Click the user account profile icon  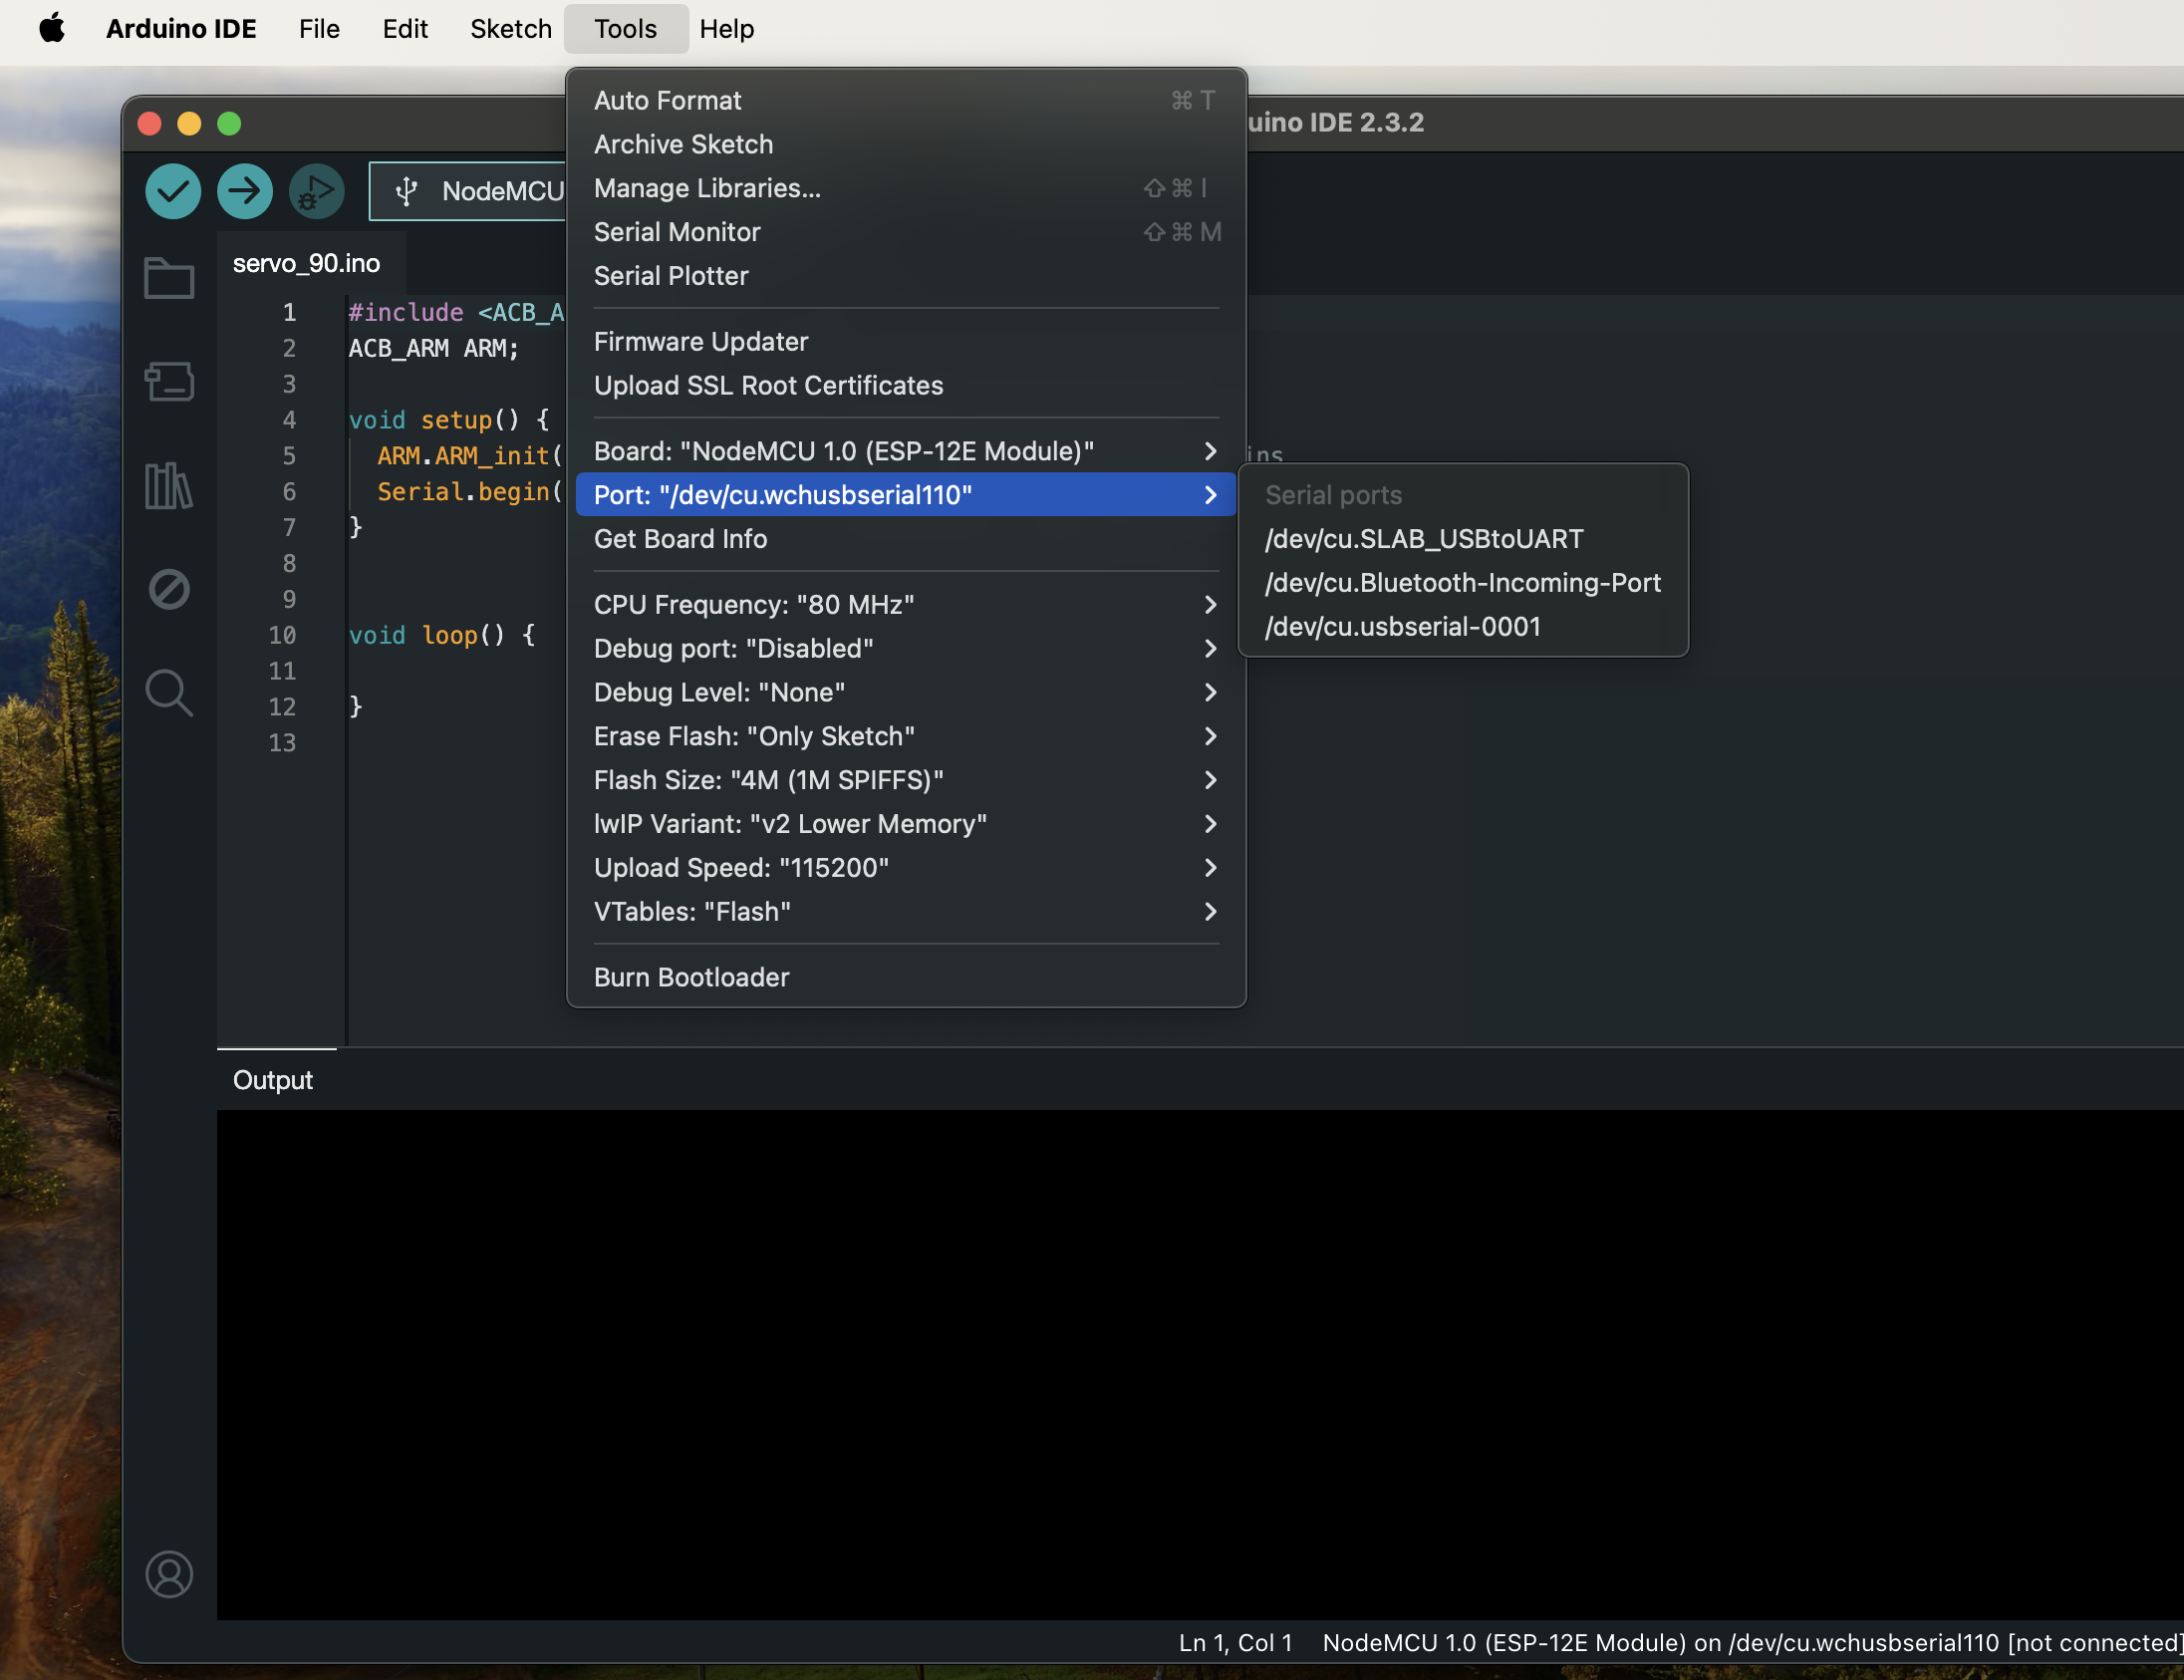(x=169, y=1574)
